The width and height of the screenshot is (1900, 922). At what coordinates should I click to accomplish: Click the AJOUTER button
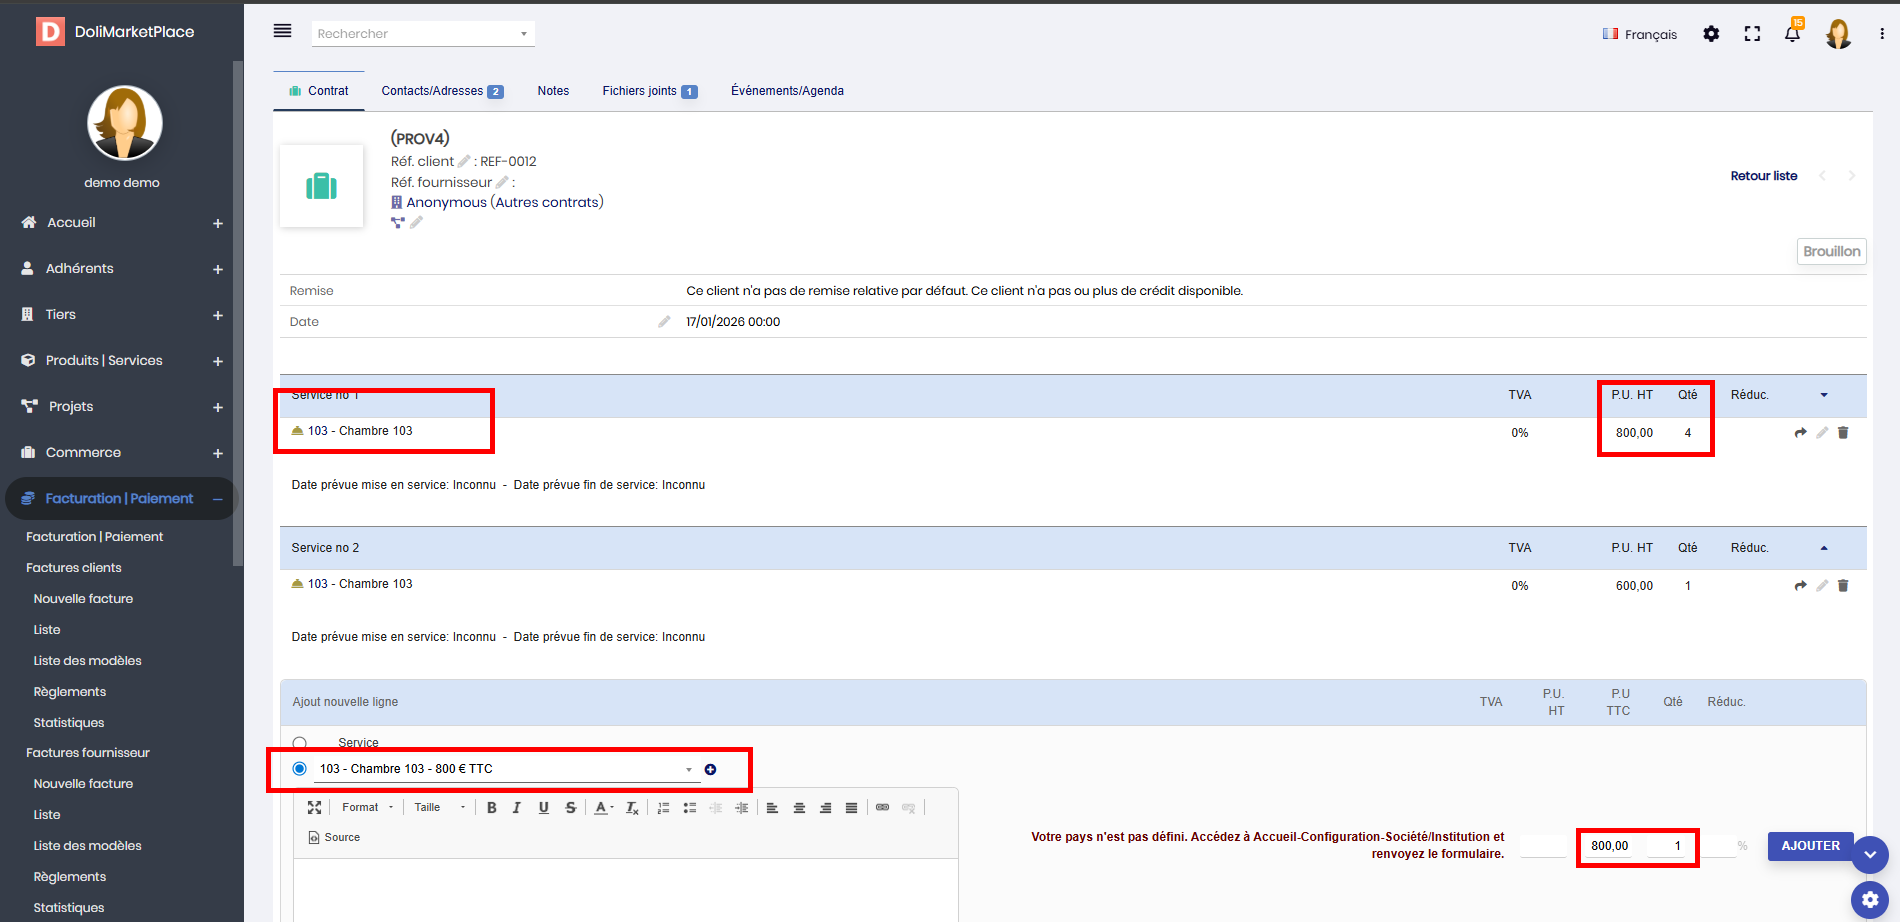coord(1810,846)
